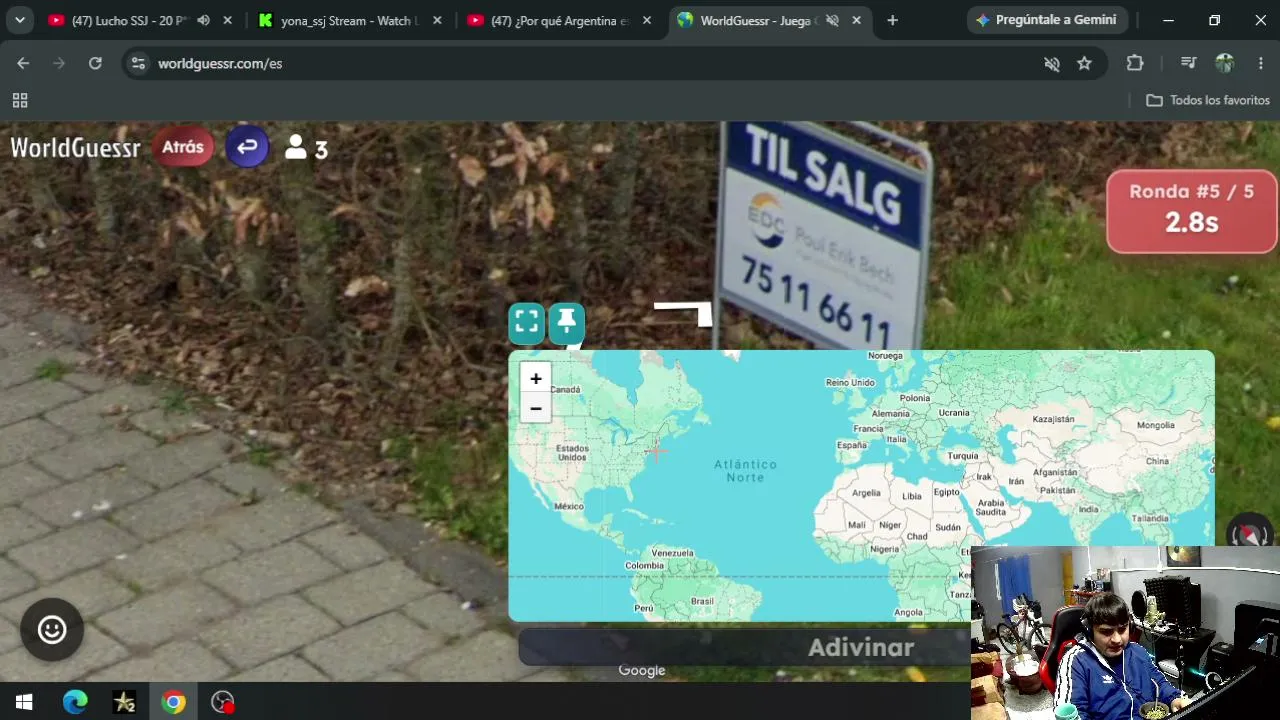1280x720 pixels.
Task: Switch to the yona_ssj Stream tab
Action: point(340,20)
